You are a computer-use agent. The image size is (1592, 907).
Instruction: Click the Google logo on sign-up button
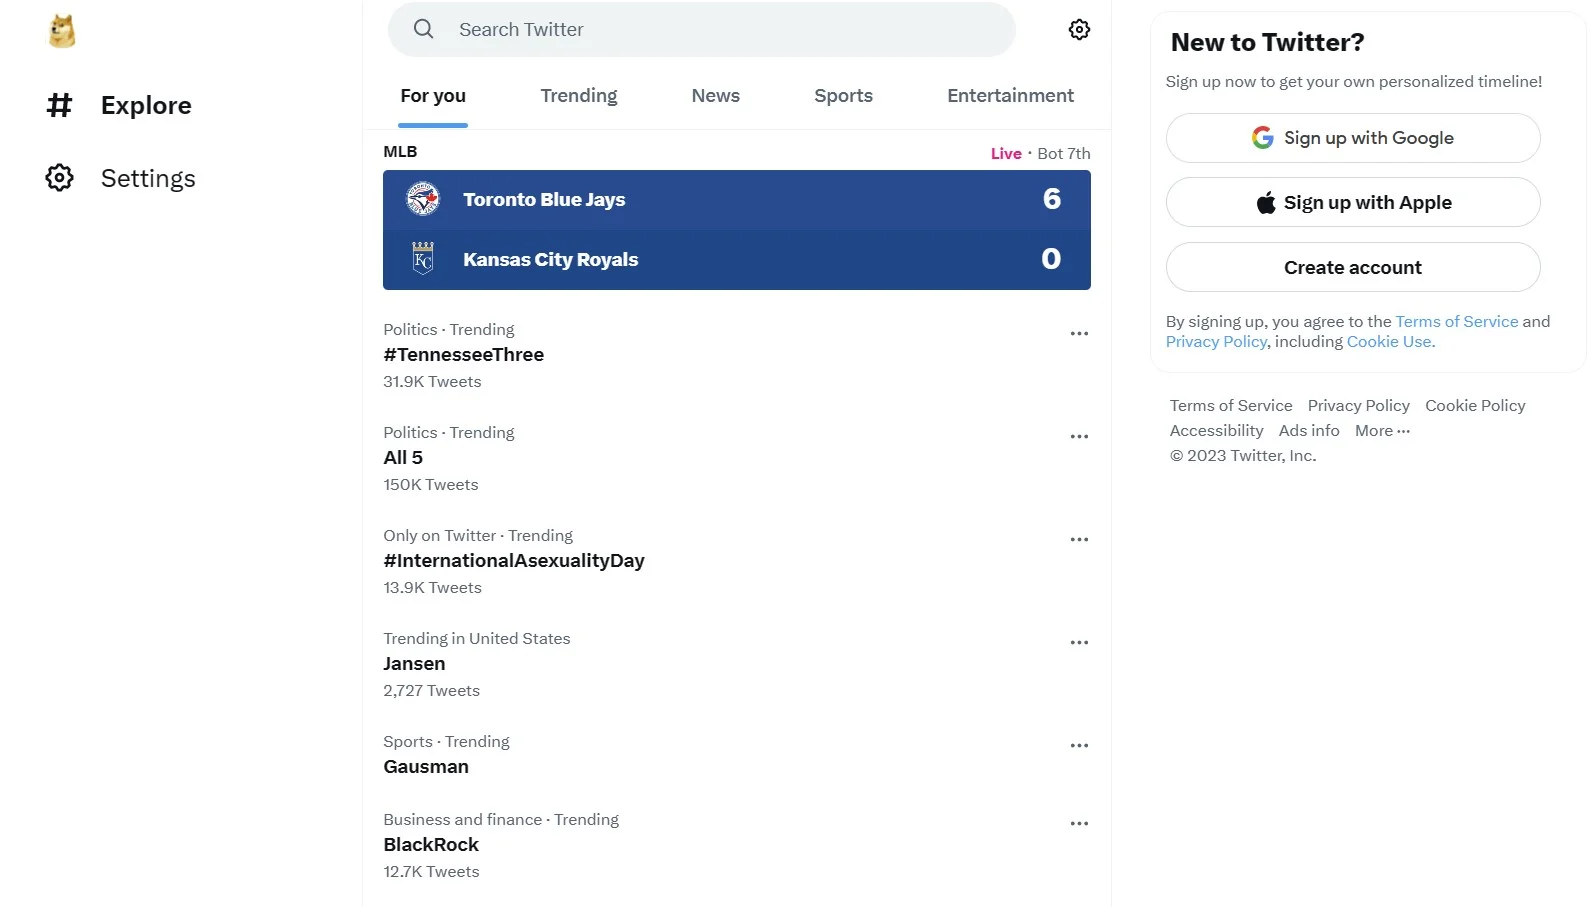click(x=1263, y=137)
